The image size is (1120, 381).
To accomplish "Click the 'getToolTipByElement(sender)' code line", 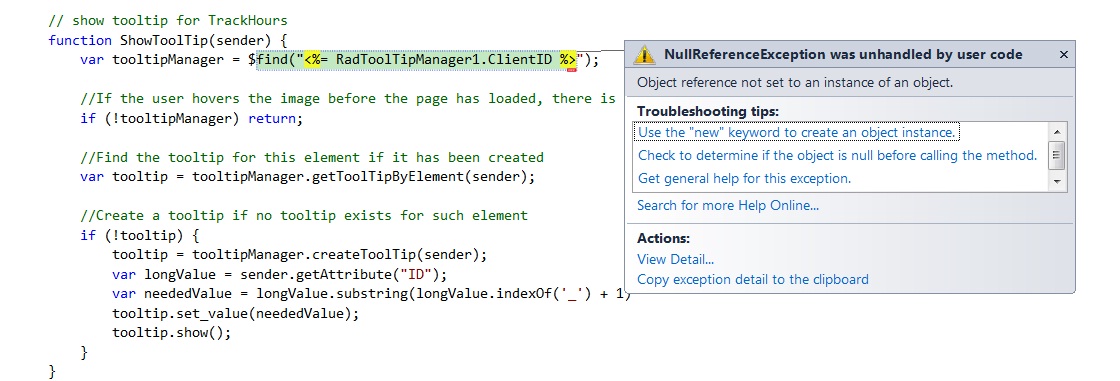I will point(307,176).
